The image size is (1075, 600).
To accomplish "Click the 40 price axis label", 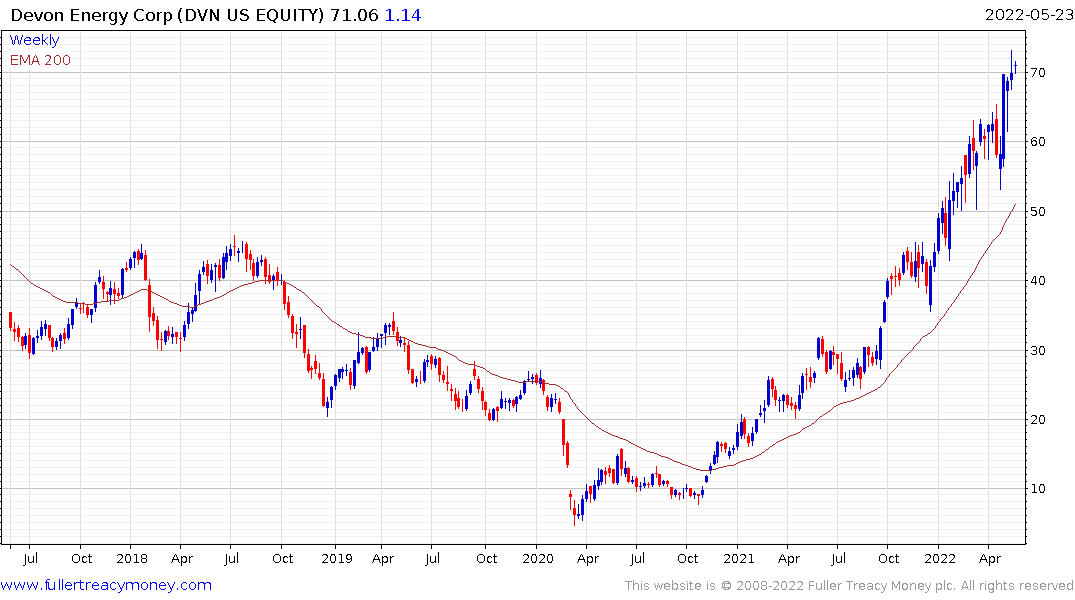I will [1038, 280].
